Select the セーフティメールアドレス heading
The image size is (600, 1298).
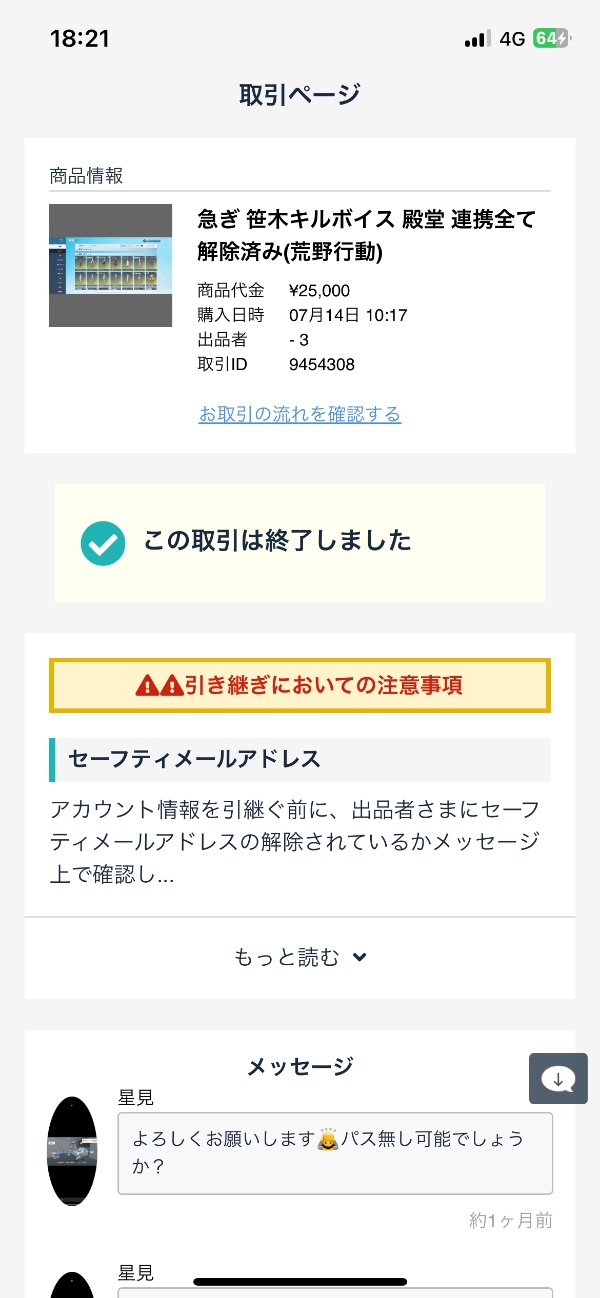click(195, 759)
